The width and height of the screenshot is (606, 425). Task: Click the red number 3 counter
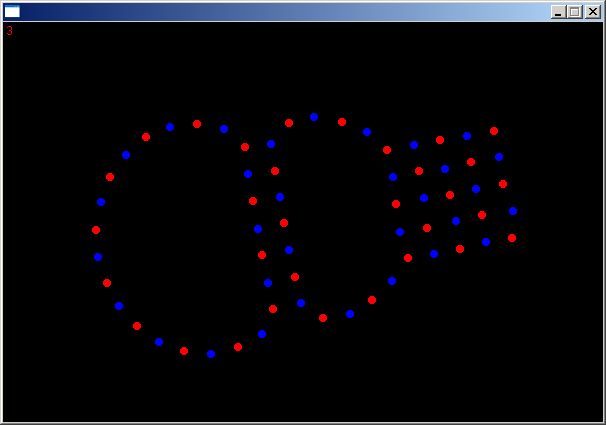[10, 31]
